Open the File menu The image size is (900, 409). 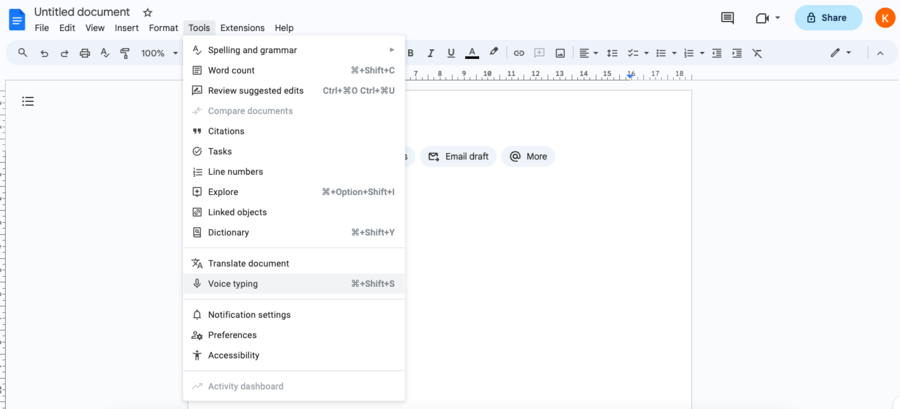click(41, 28)
